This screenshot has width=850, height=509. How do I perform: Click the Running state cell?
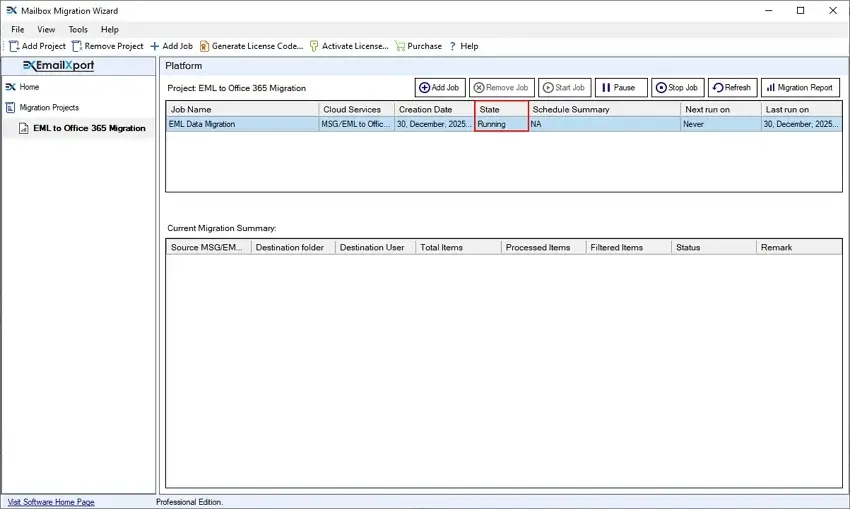point(501,124)
